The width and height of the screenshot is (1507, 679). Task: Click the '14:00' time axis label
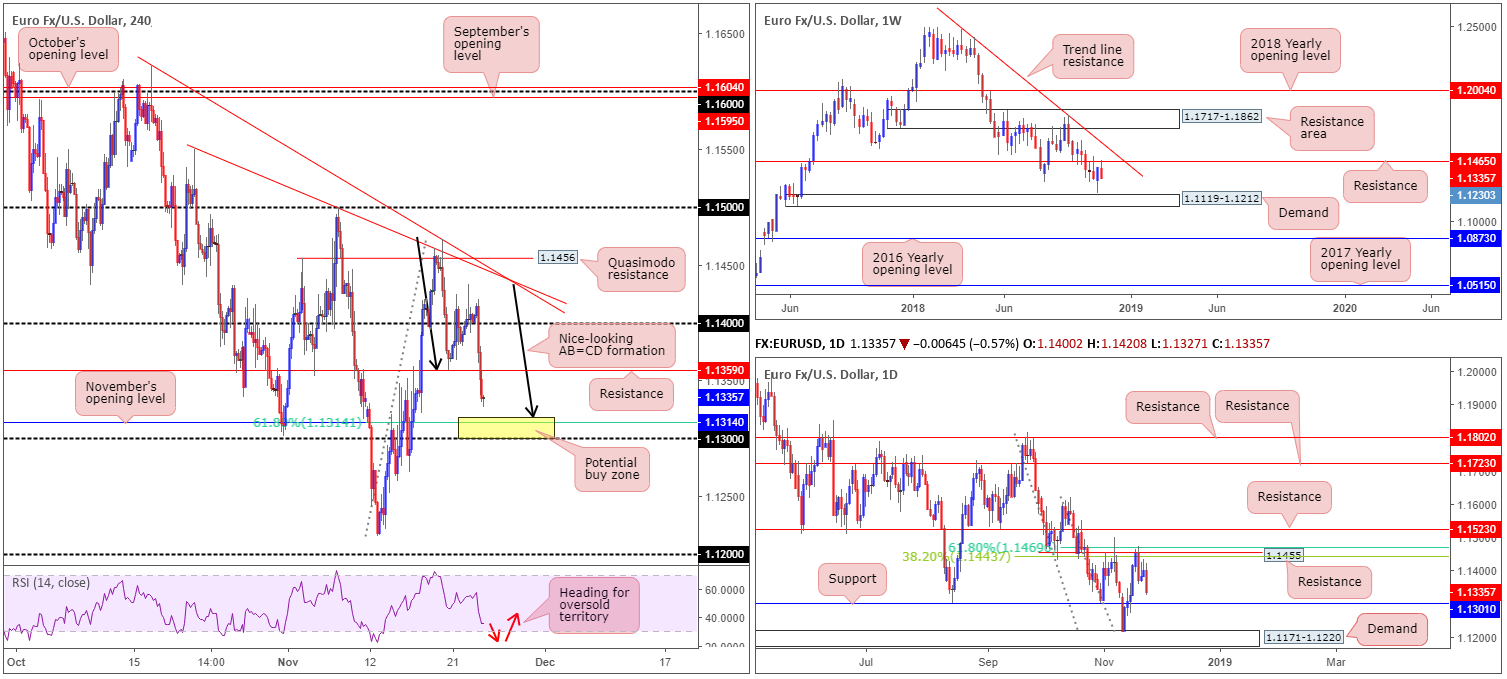click(210, 662)
